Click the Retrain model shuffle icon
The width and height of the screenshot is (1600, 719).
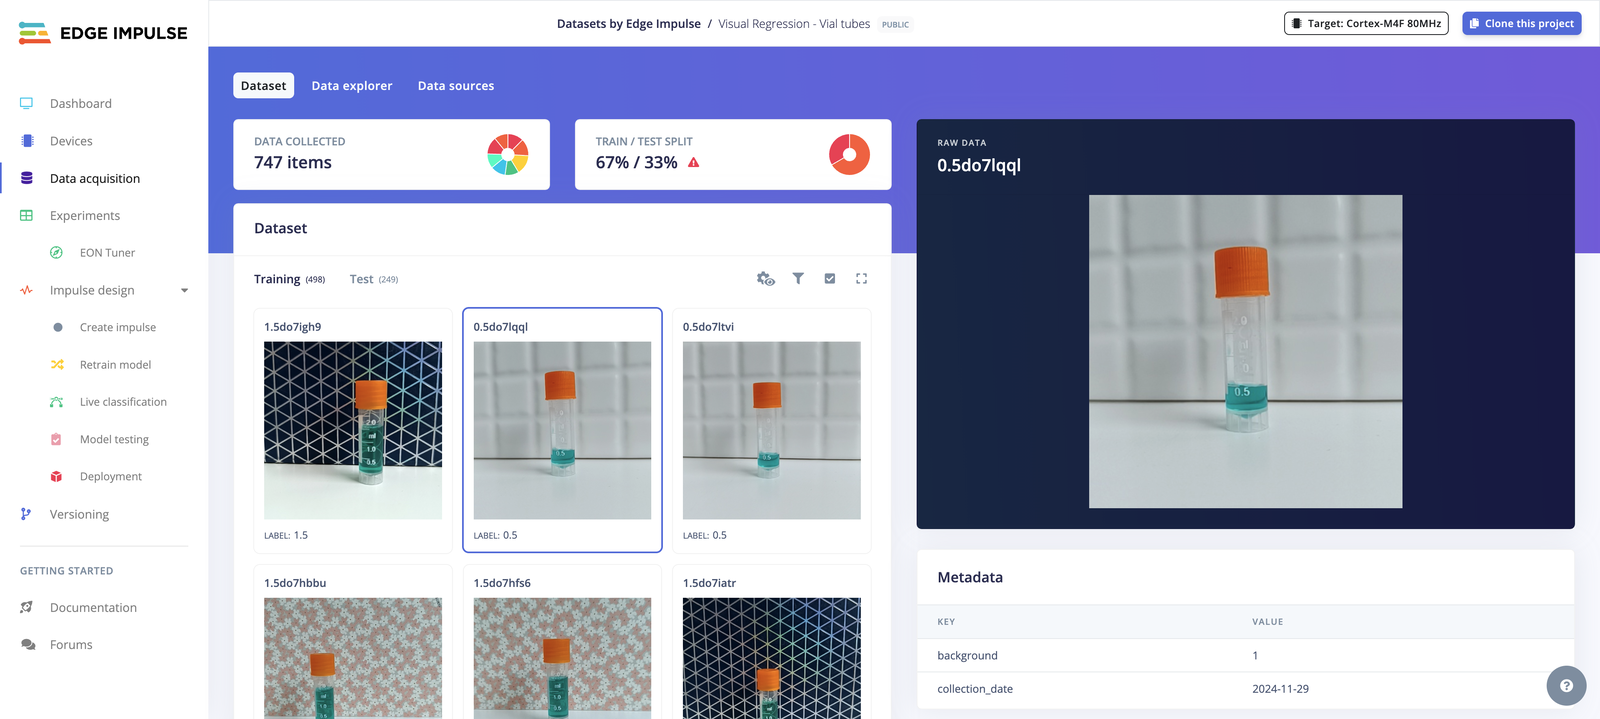(x=57, y=365)
